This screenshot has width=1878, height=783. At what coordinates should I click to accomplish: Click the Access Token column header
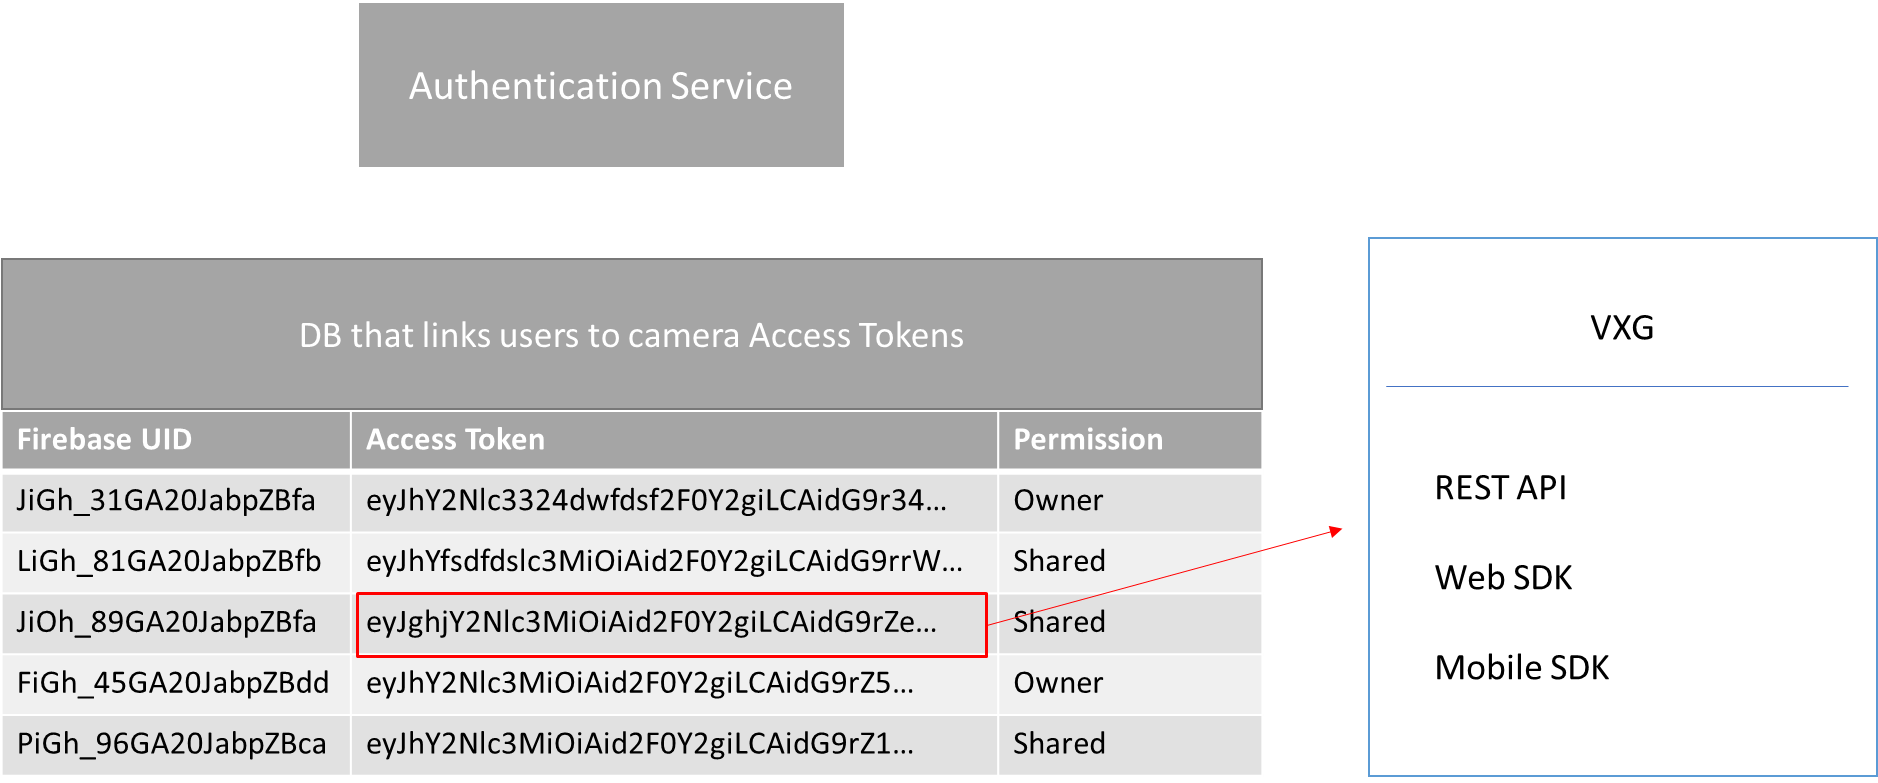click(x=456, y=440)
